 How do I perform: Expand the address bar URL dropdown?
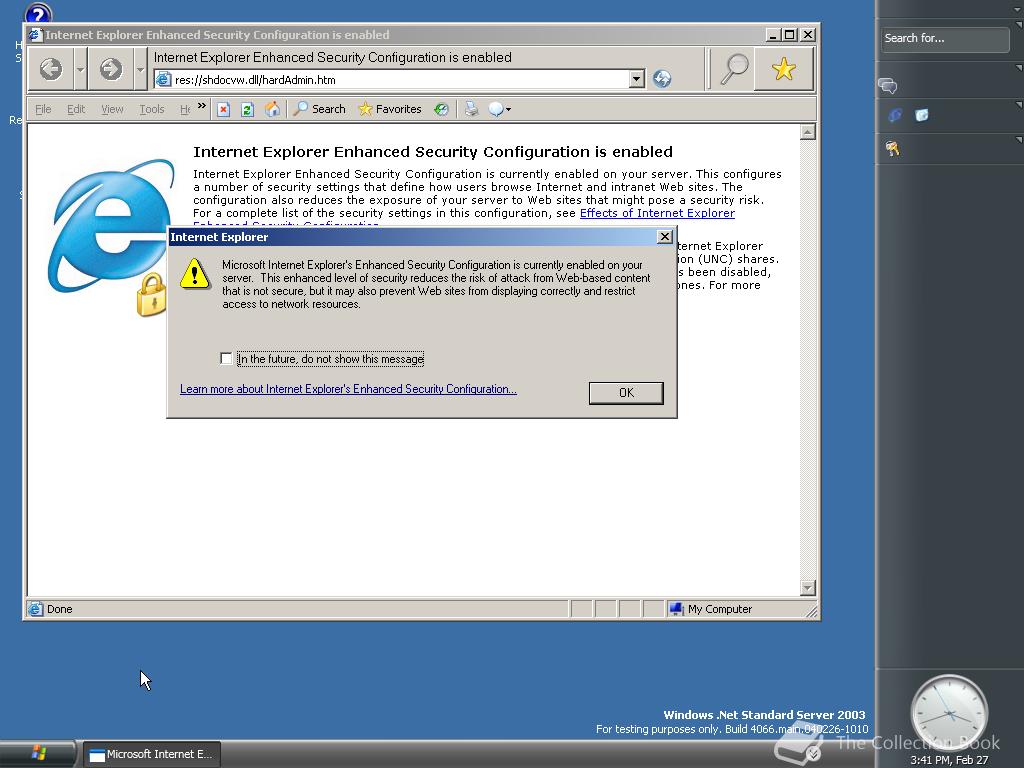coord(637,80)
